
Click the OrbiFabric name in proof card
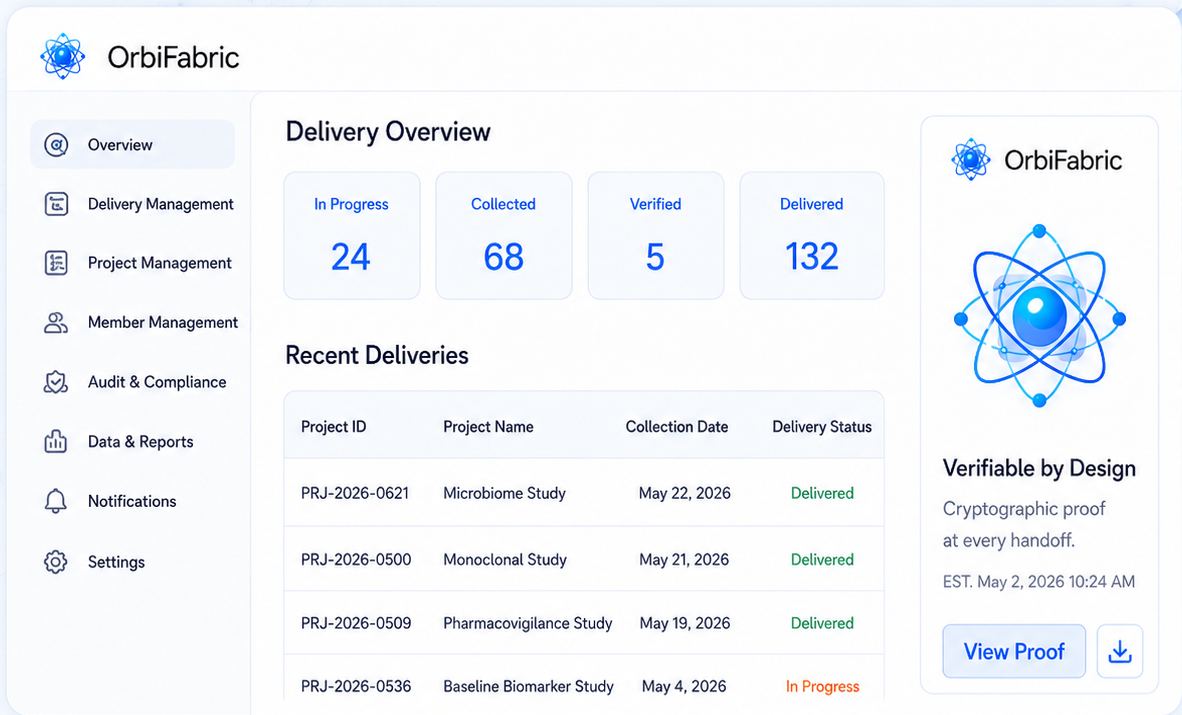1063,160
